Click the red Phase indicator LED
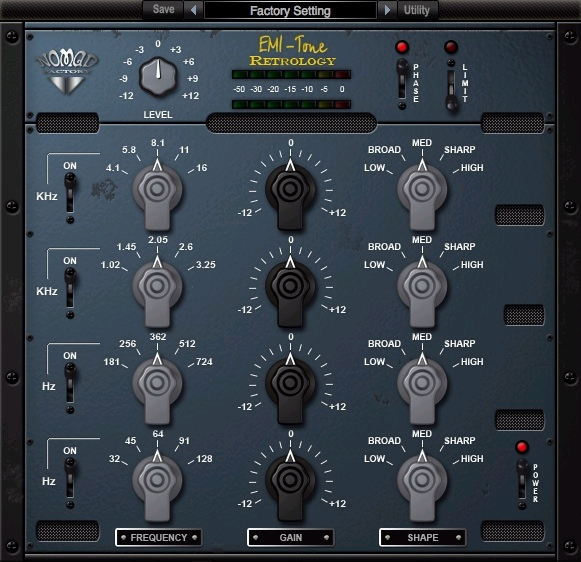The image size is (581, 562). pos(402,47)
